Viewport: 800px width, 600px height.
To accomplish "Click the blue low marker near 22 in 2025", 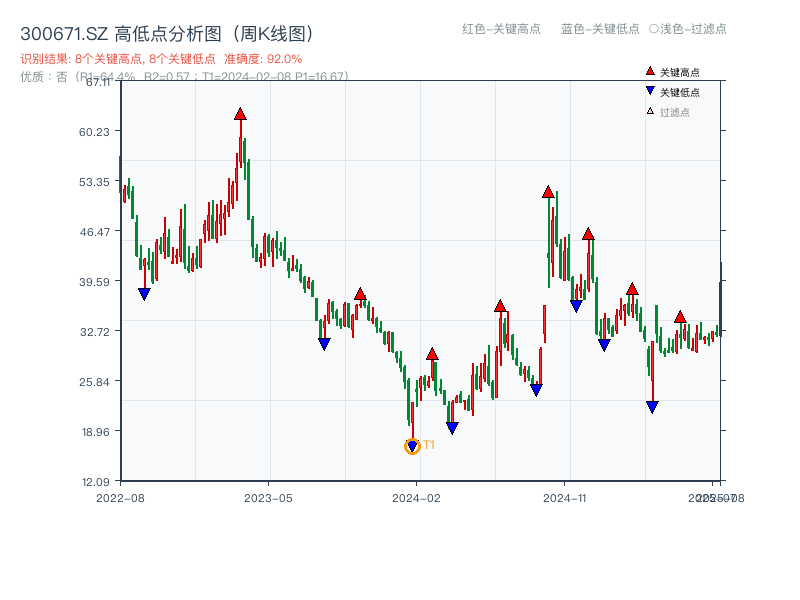I will pyautogui.click(x=652, y=407).
